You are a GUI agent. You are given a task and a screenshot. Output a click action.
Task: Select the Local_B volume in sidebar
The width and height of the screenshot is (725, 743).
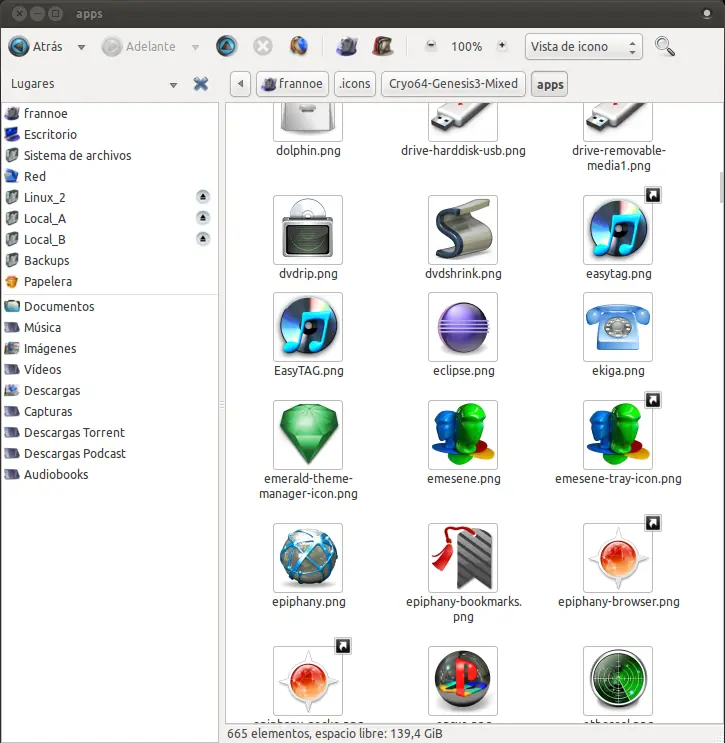(x=110, y=239)
